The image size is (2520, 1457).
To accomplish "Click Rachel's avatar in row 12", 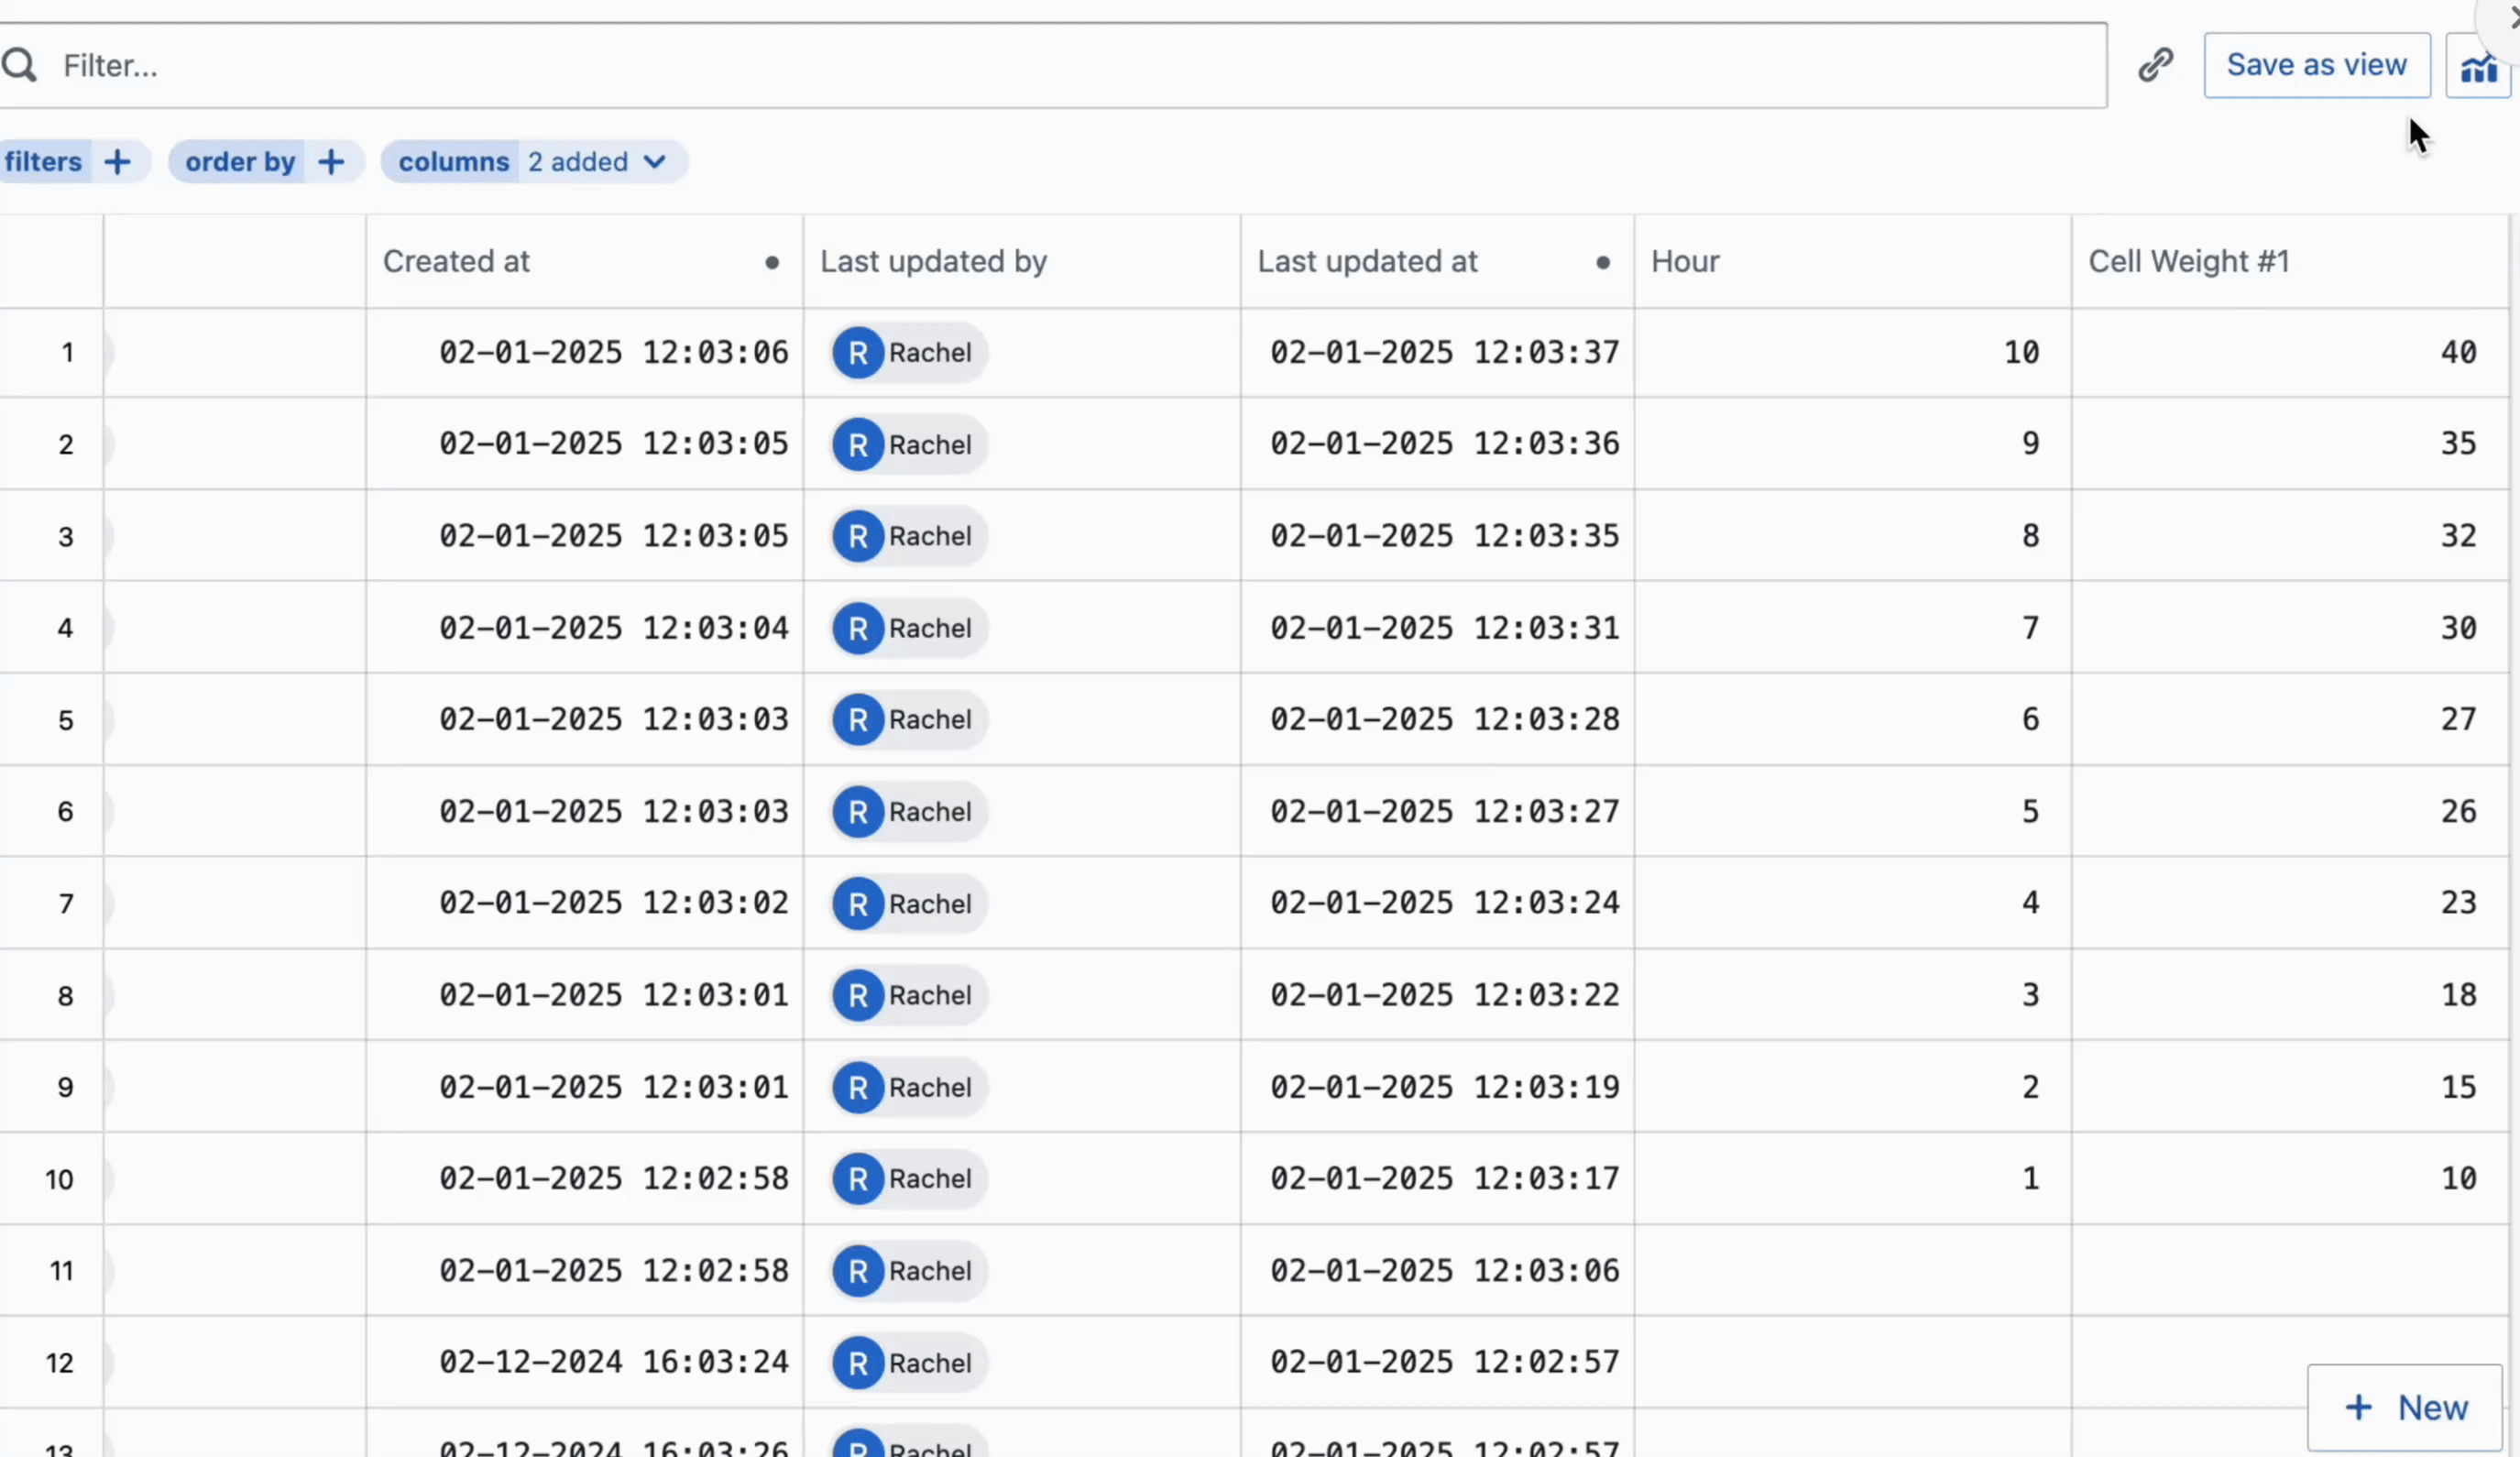I will [857, 1363].
